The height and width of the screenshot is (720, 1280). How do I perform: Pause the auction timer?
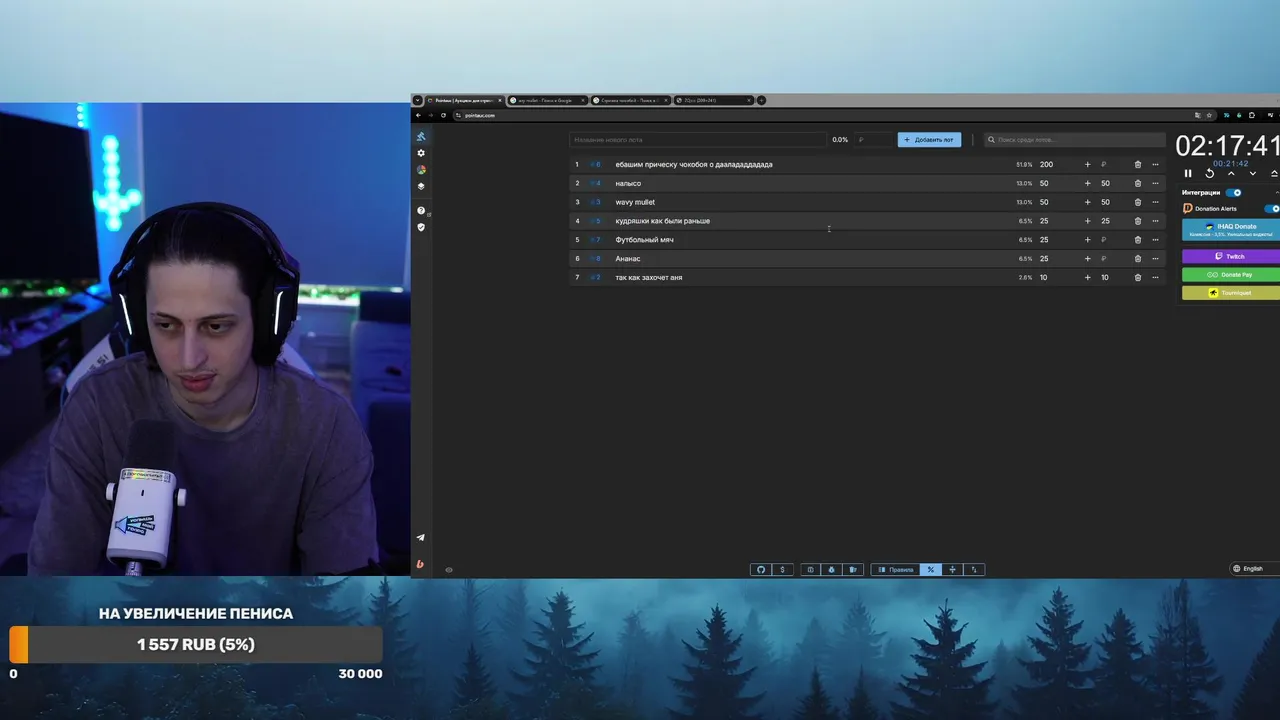pos(1188,174)
